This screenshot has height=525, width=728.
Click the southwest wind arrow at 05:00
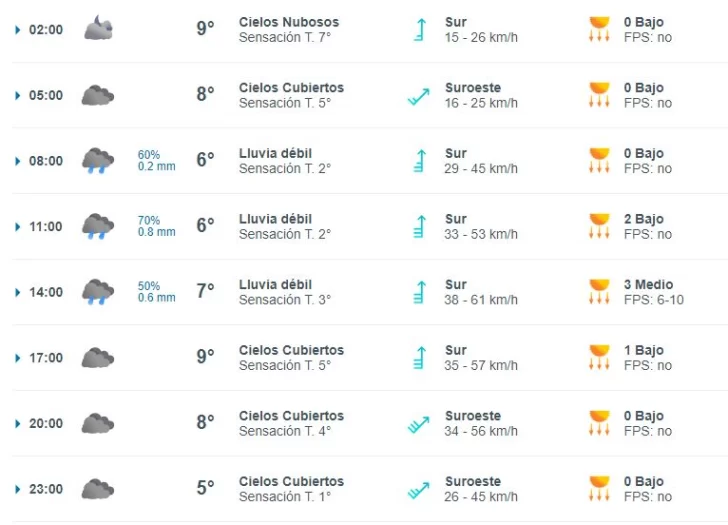(419, 96)
